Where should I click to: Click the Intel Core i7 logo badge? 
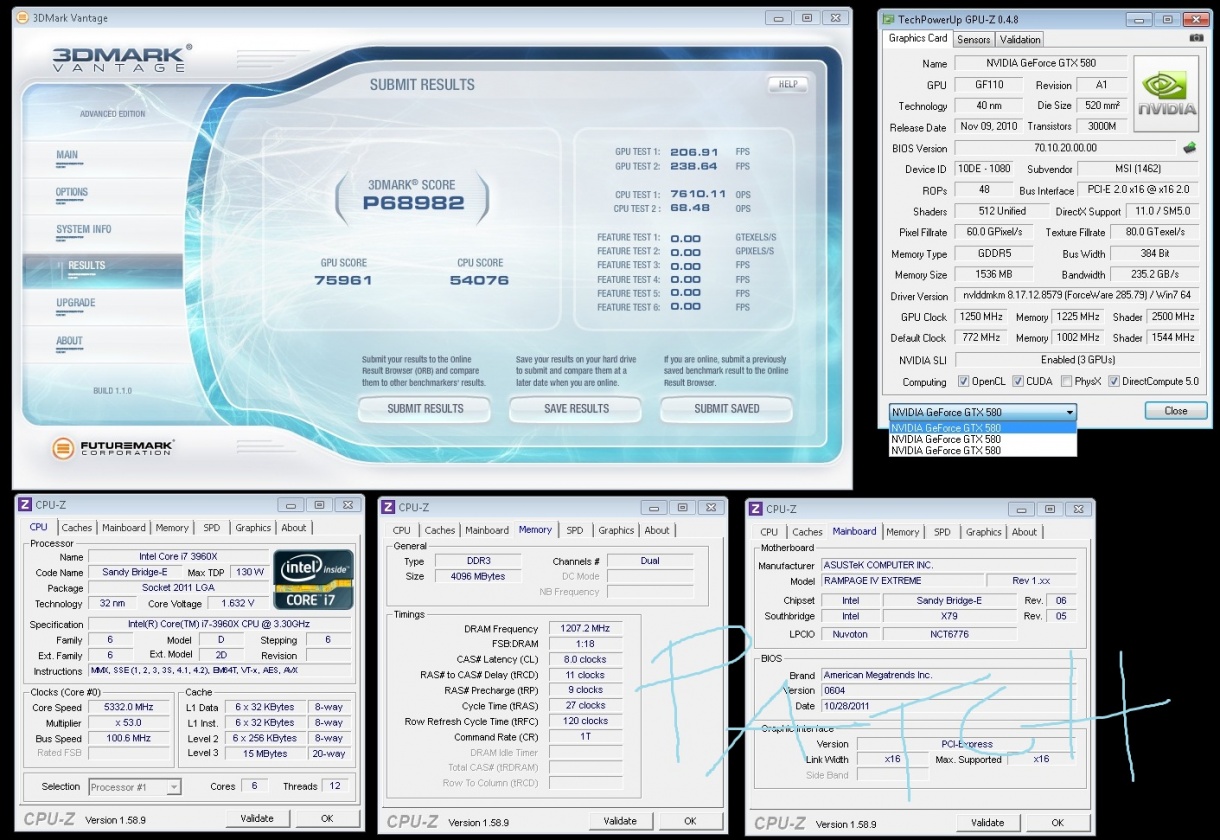(313, 579)
